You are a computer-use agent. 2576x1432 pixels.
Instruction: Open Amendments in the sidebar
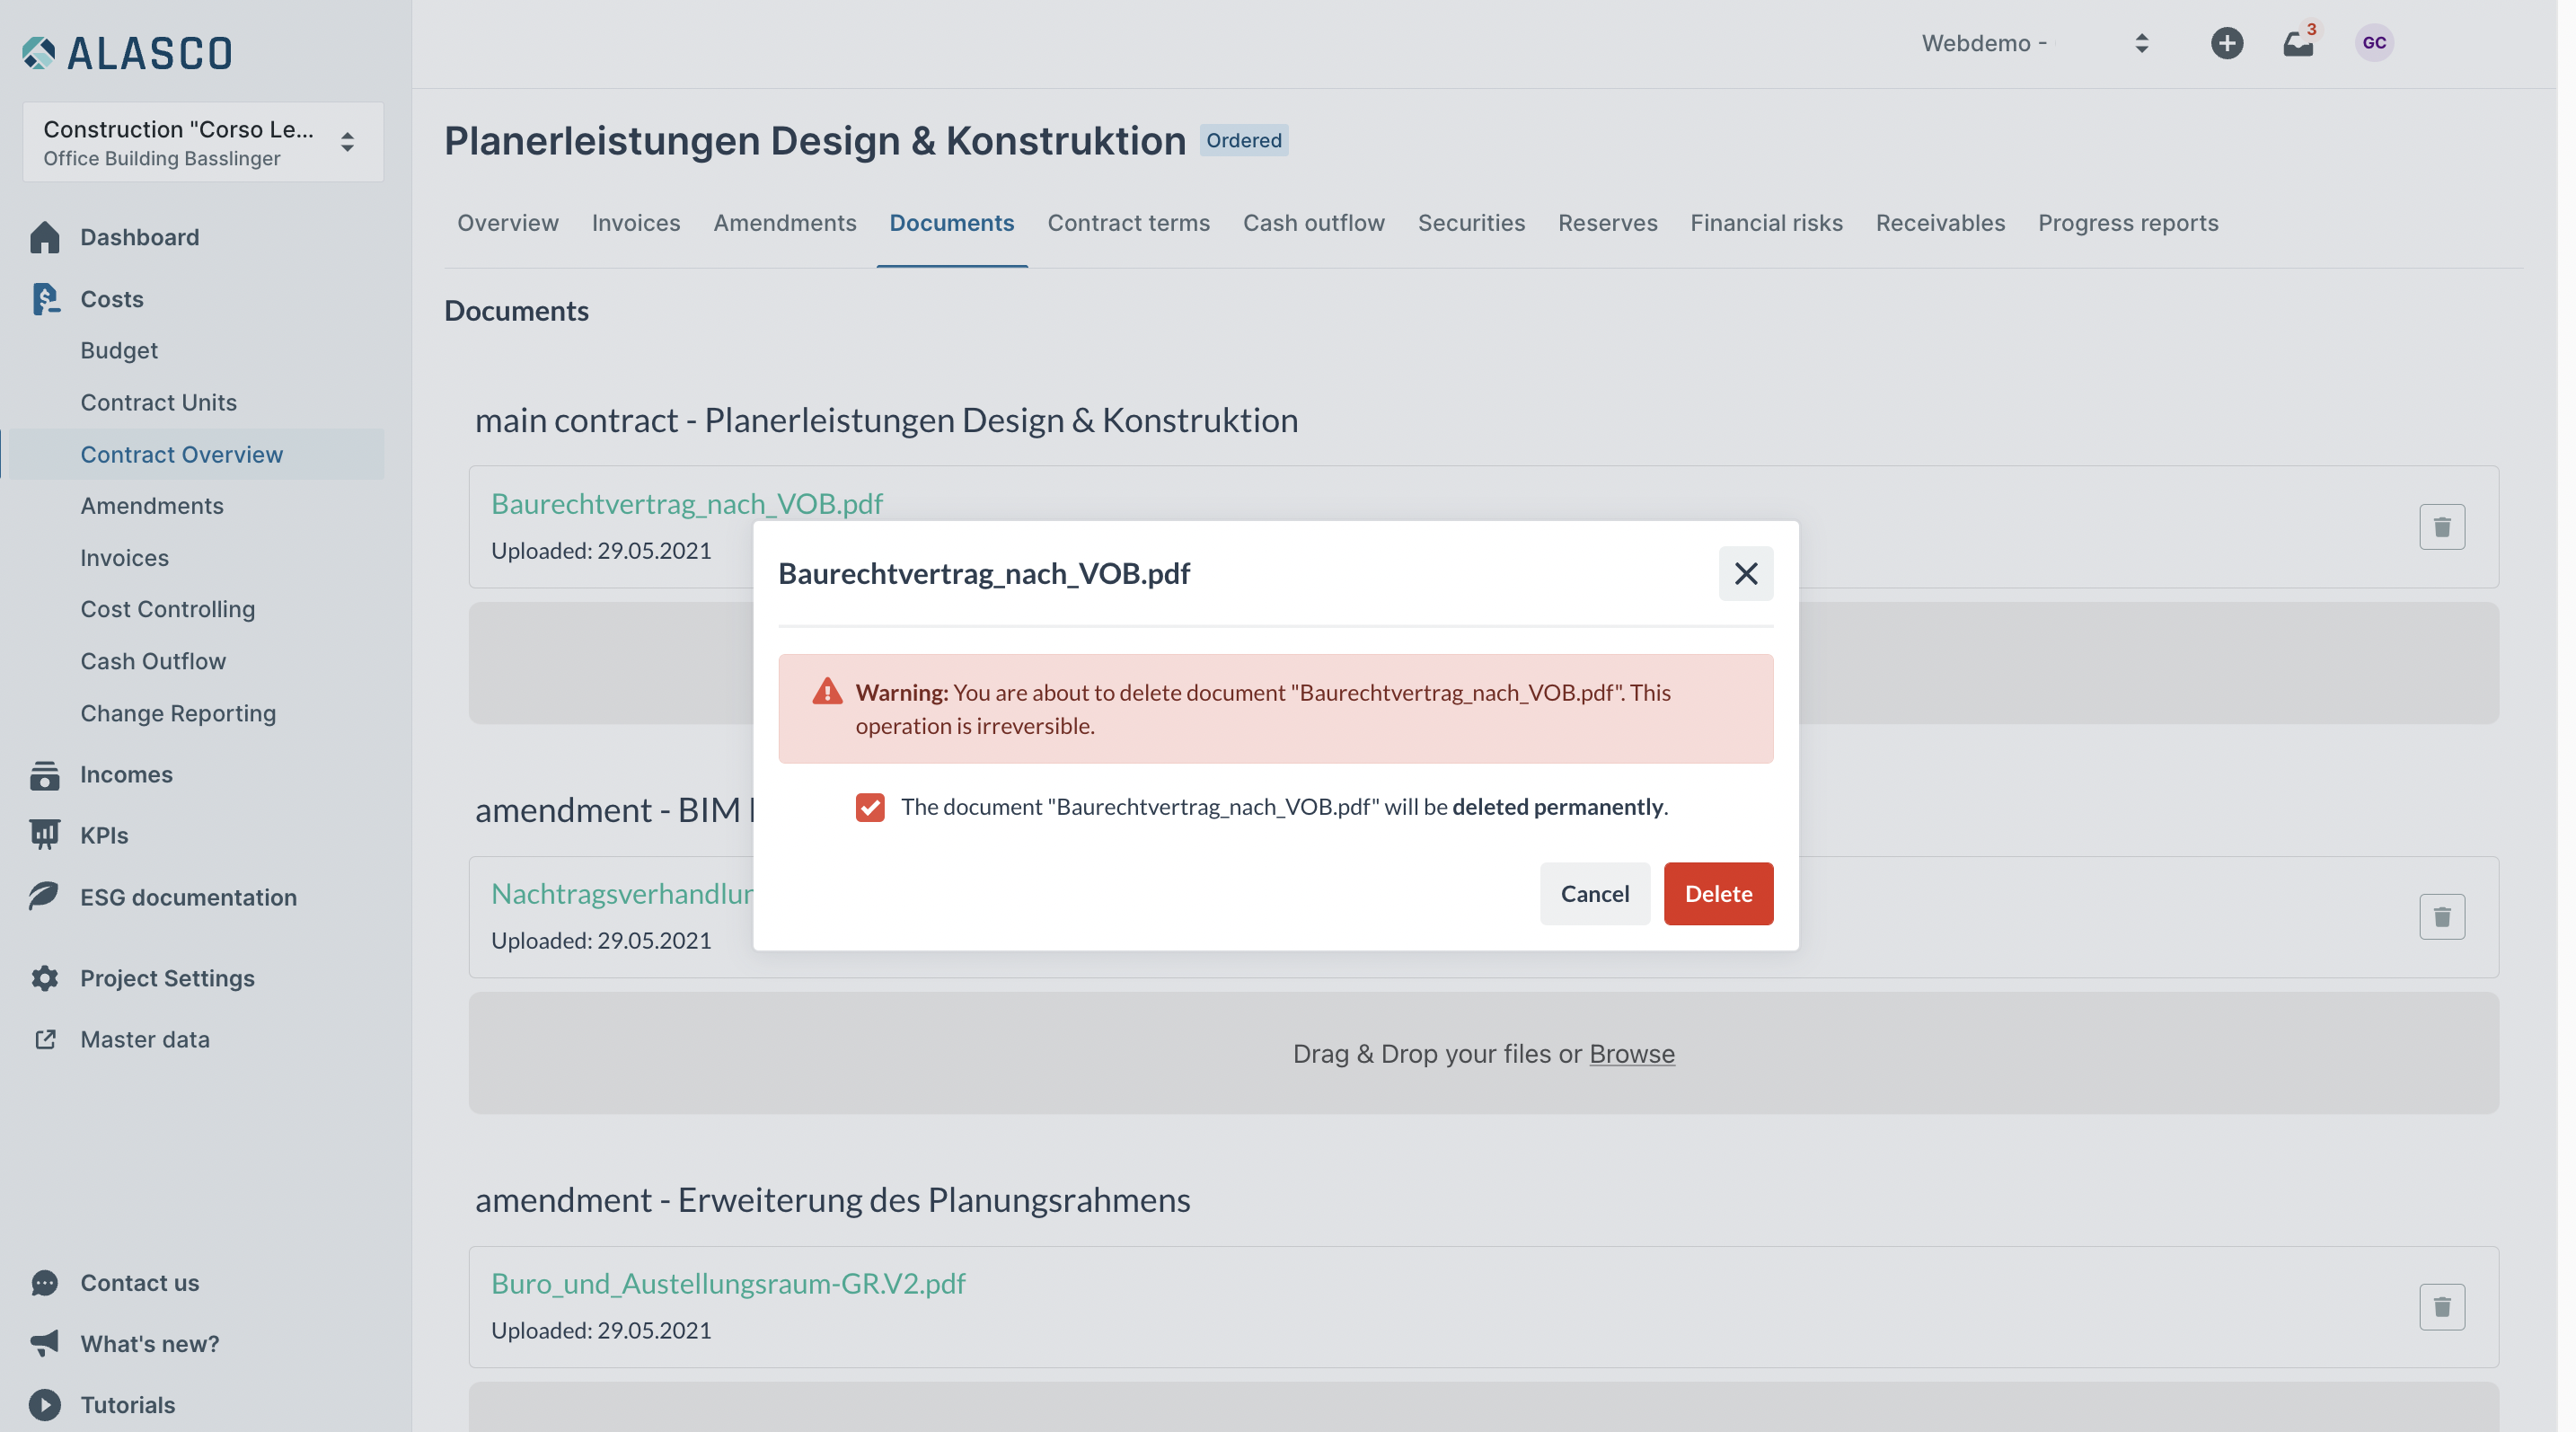click(x=152, y=506)
